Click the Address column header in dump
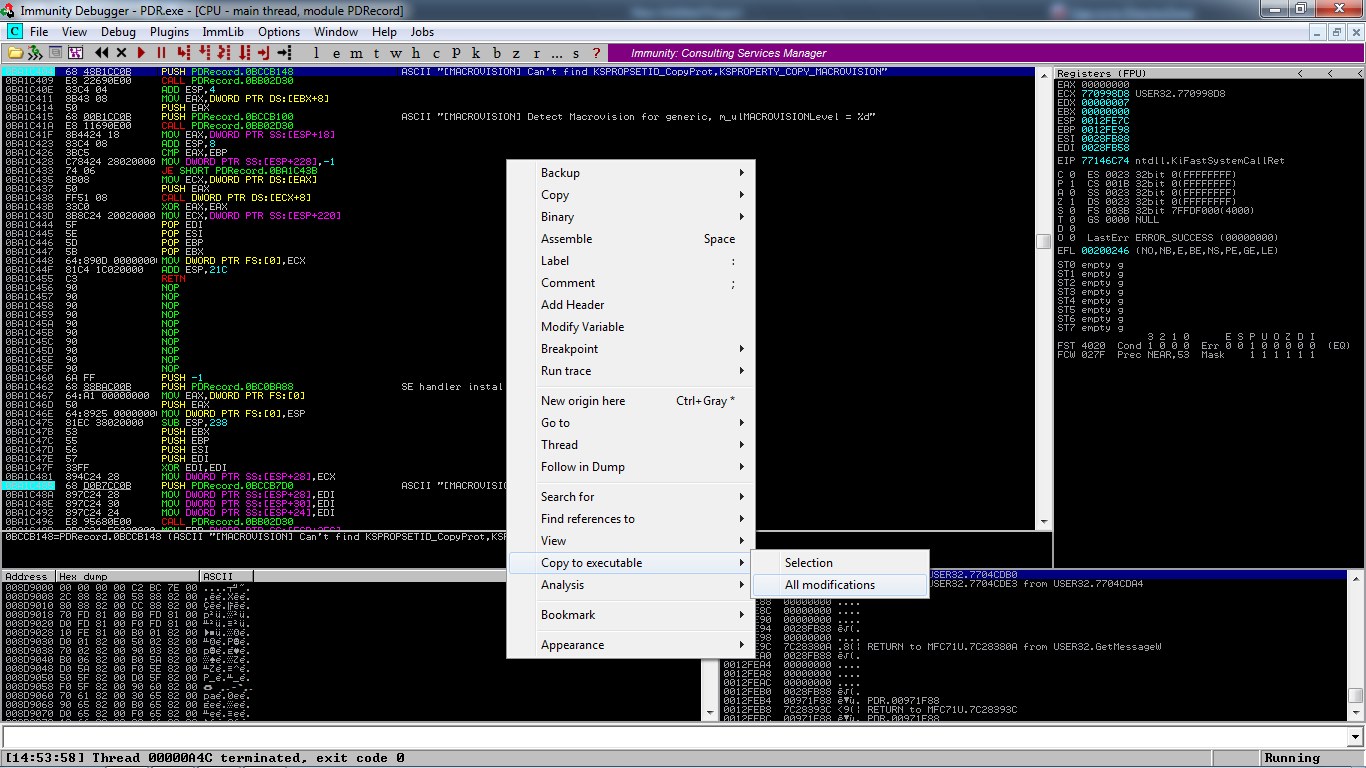1366x768 pixels. (28, 577)
